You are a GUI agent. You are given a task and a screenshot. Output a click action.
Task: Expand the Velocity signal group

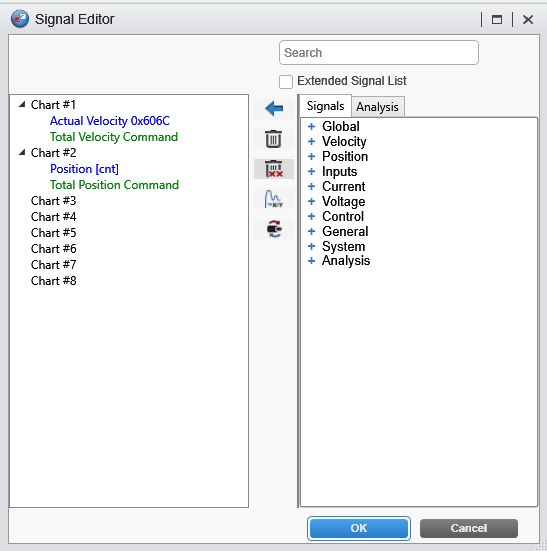(311, 141)
